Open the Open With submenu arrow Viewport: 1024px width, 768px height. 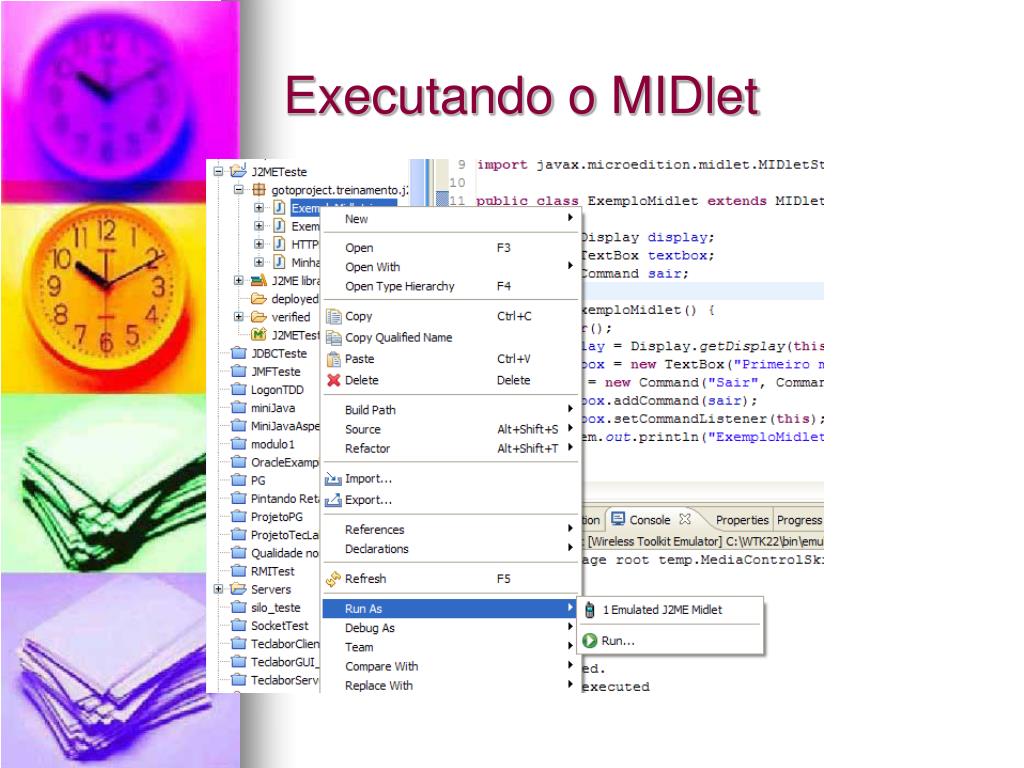coord(570,266)
